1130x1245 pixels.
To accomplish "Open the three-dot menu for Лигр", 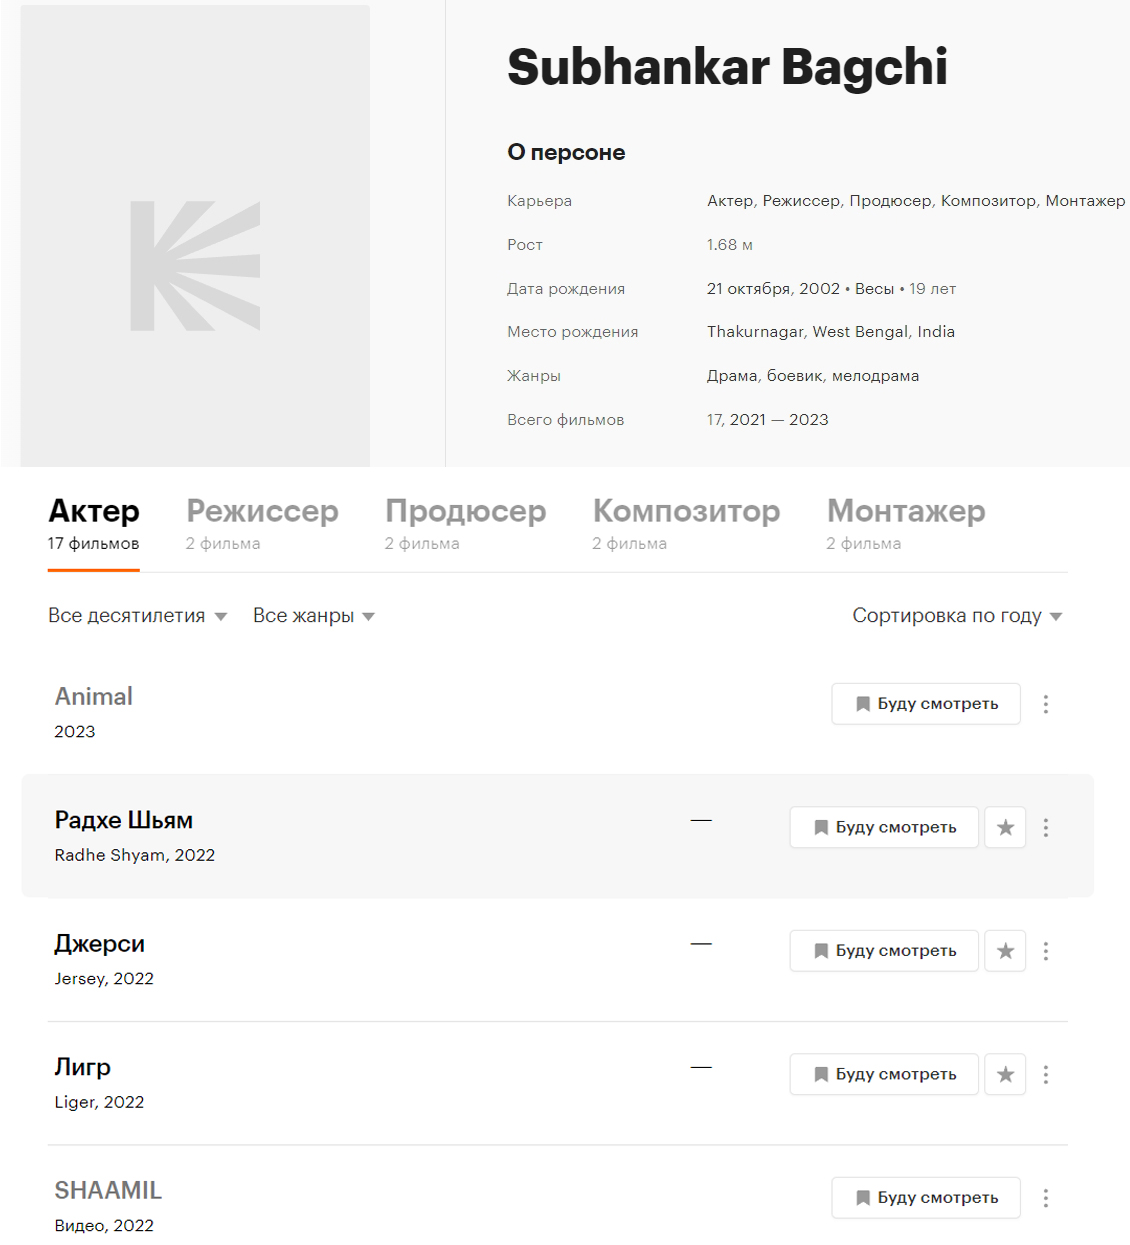I will point(1046,1074).
